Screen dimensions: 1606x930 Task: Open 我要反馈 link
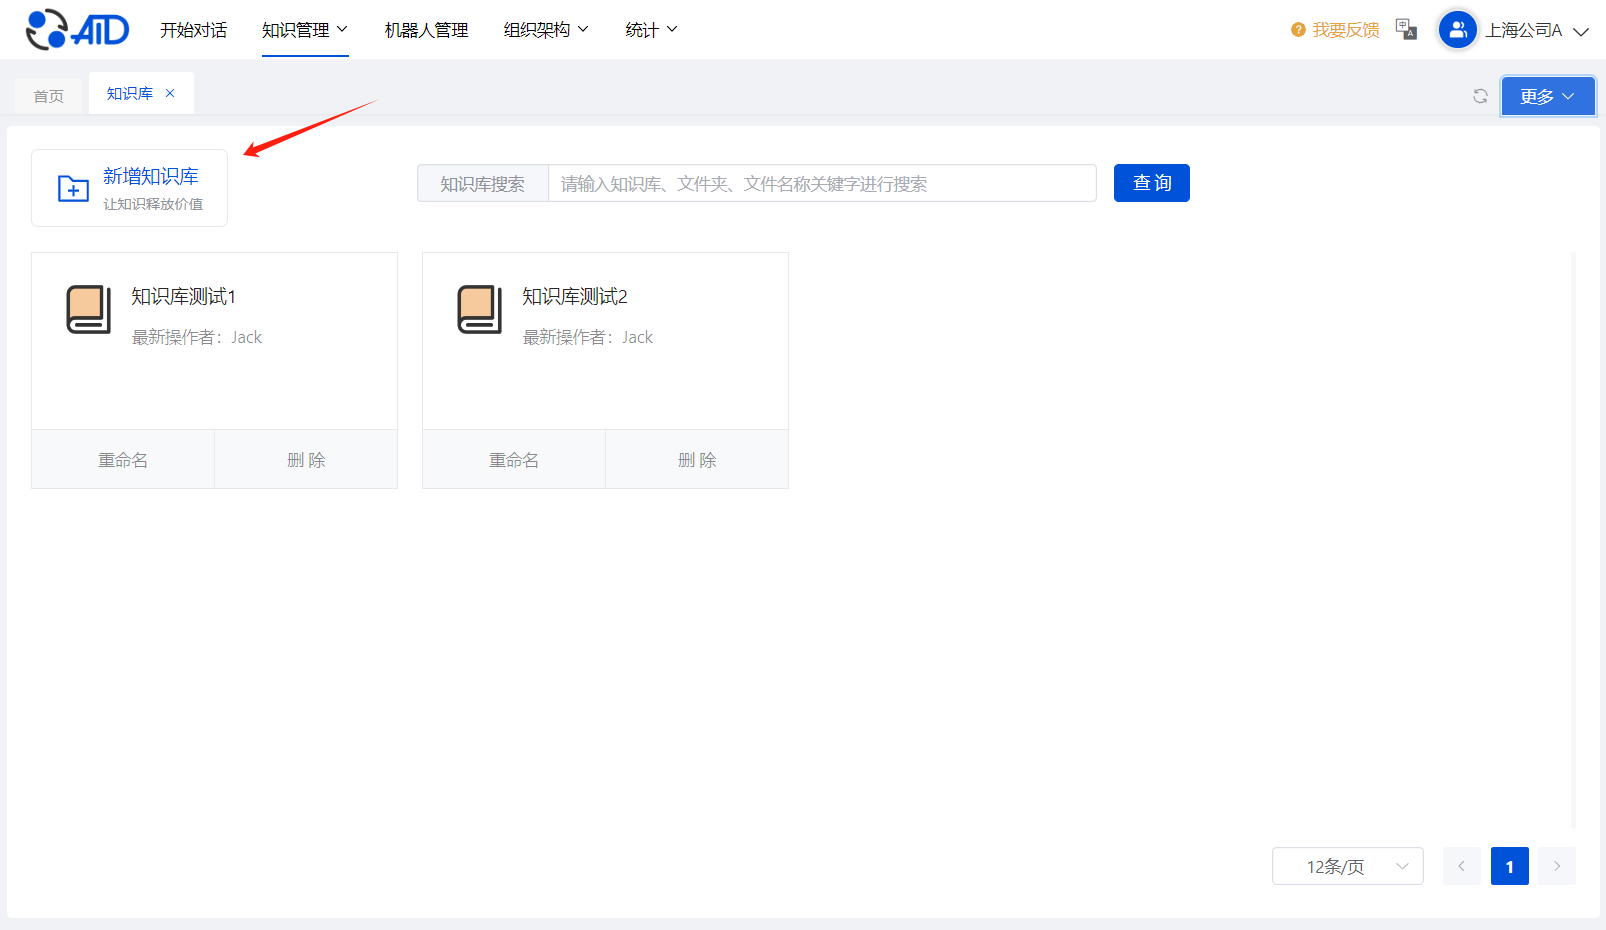click(1346, 30)
